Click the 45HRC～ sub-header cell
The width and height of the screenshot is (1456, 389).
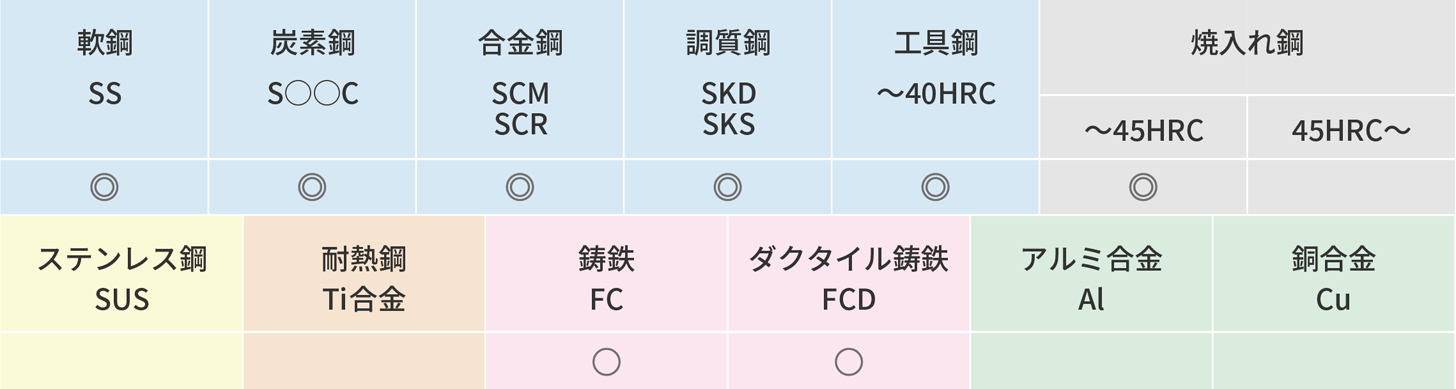(1352, 128)
